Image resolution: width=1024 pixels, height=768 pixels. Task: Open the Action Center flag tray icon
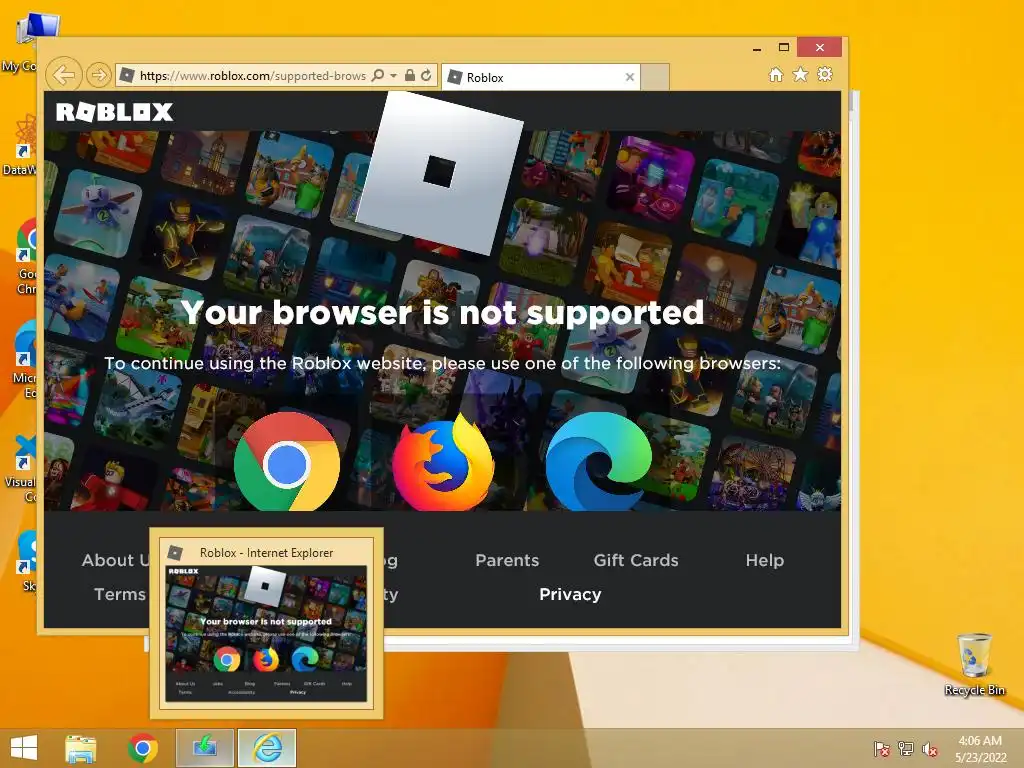click(881, 749)
